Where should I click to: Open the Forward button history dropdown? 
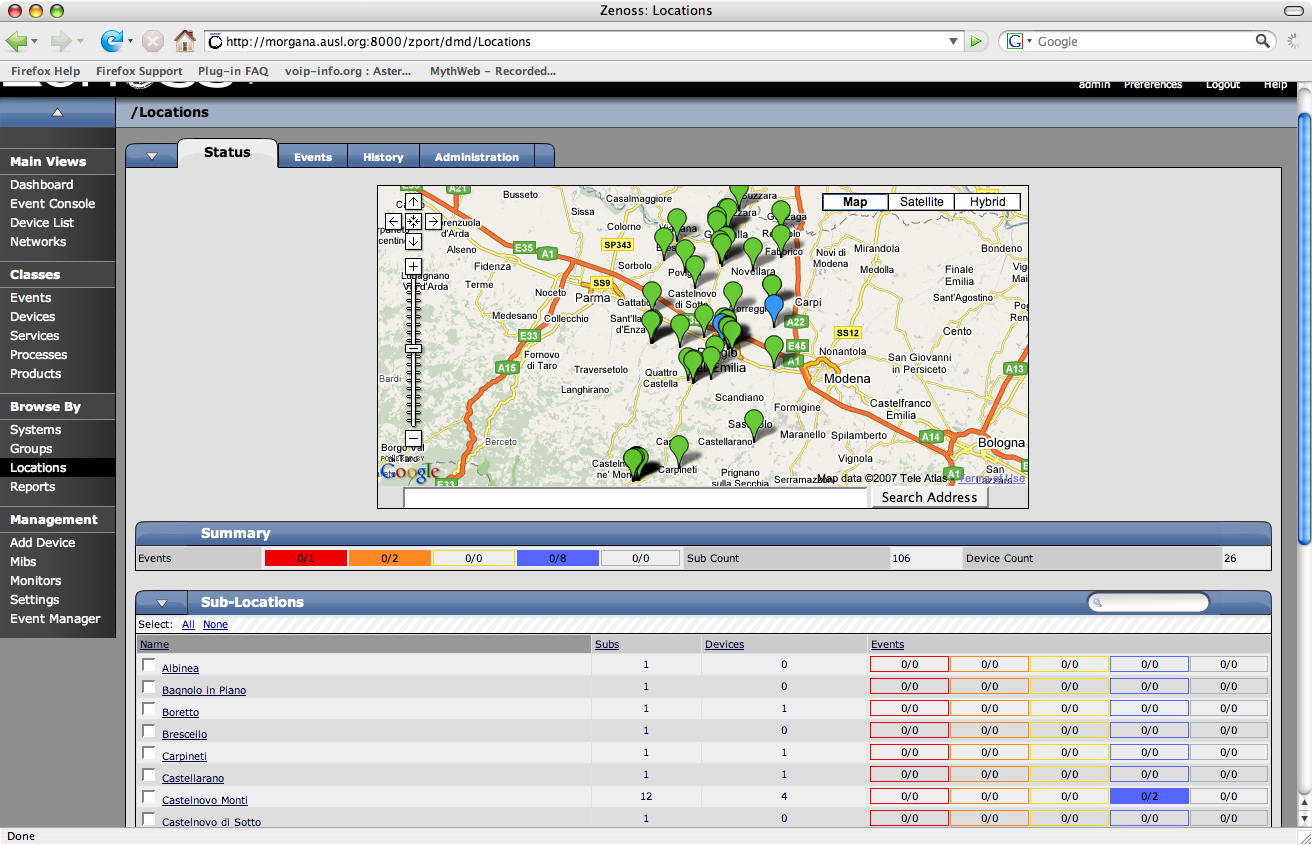click(x=78, y=42)
